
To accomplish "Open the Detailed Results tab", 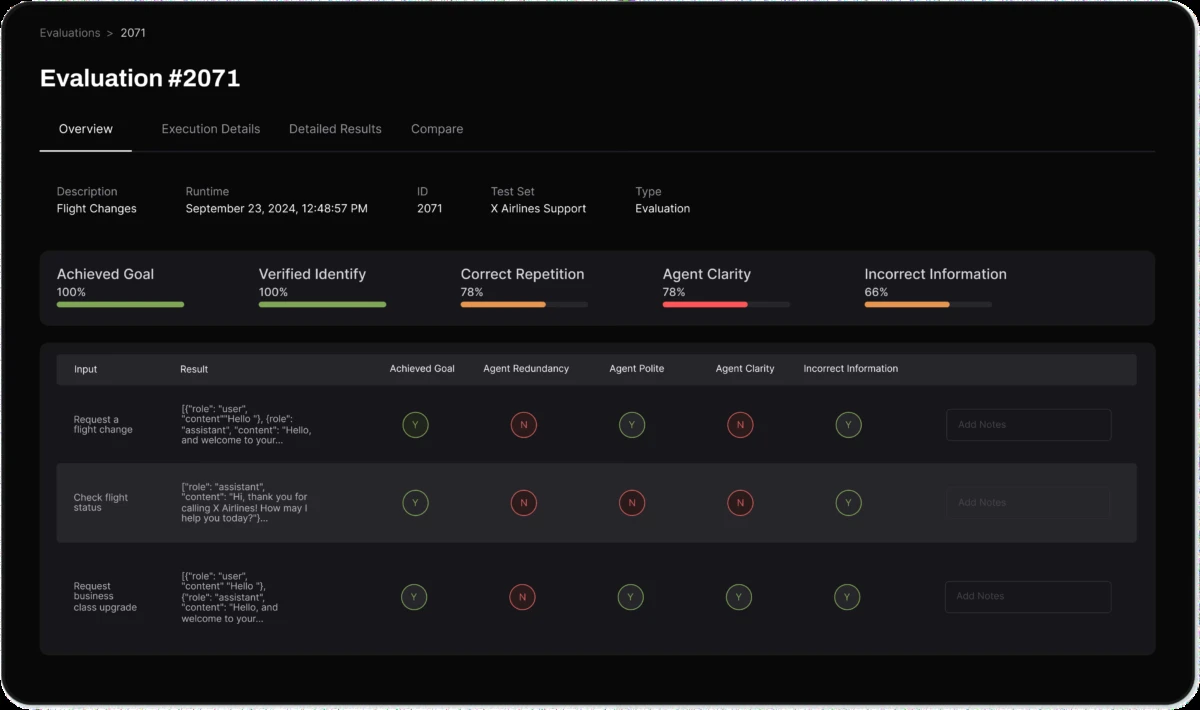I will (335, 129).
